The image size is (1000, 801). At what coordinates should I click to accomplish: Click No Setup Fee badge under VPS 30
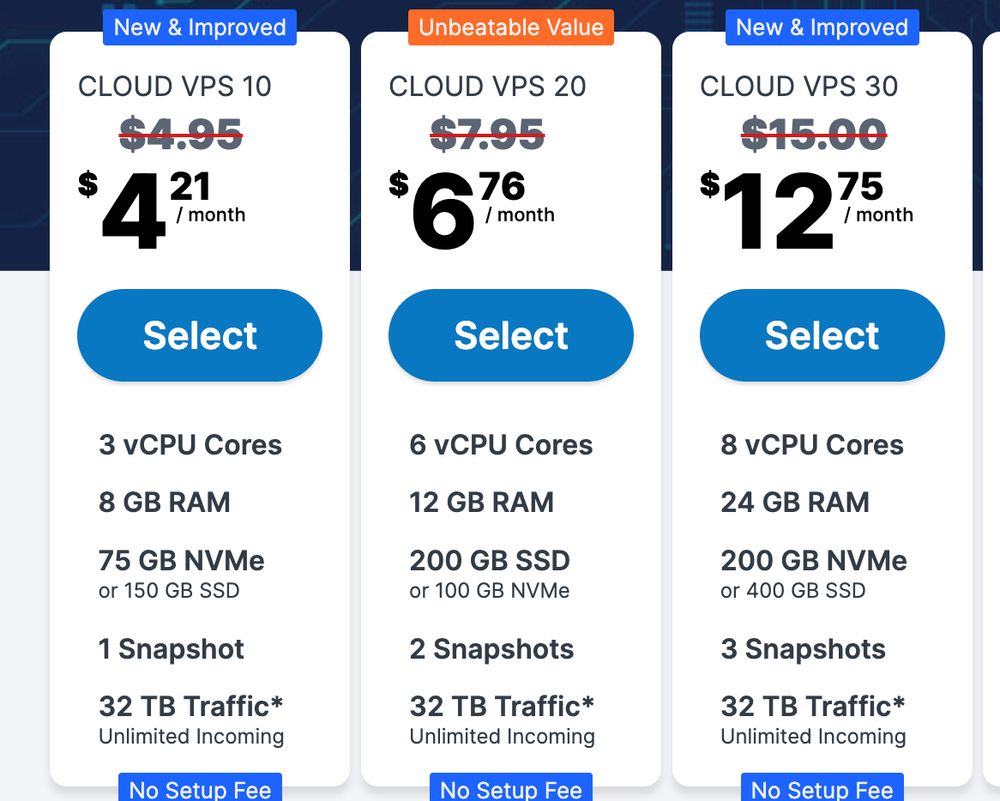coord(822,789)
